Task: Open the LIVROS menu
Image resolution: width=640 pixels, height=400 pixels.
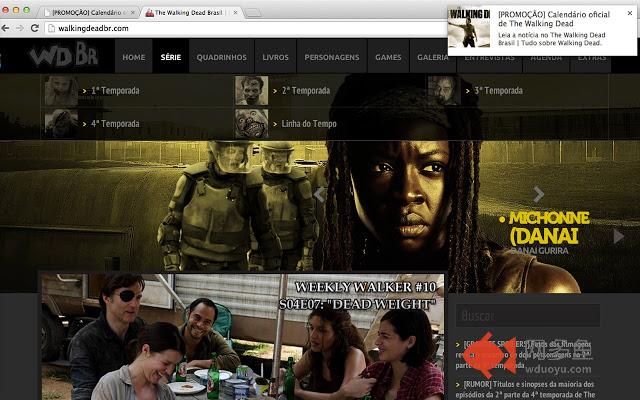Action: [276, 57]
